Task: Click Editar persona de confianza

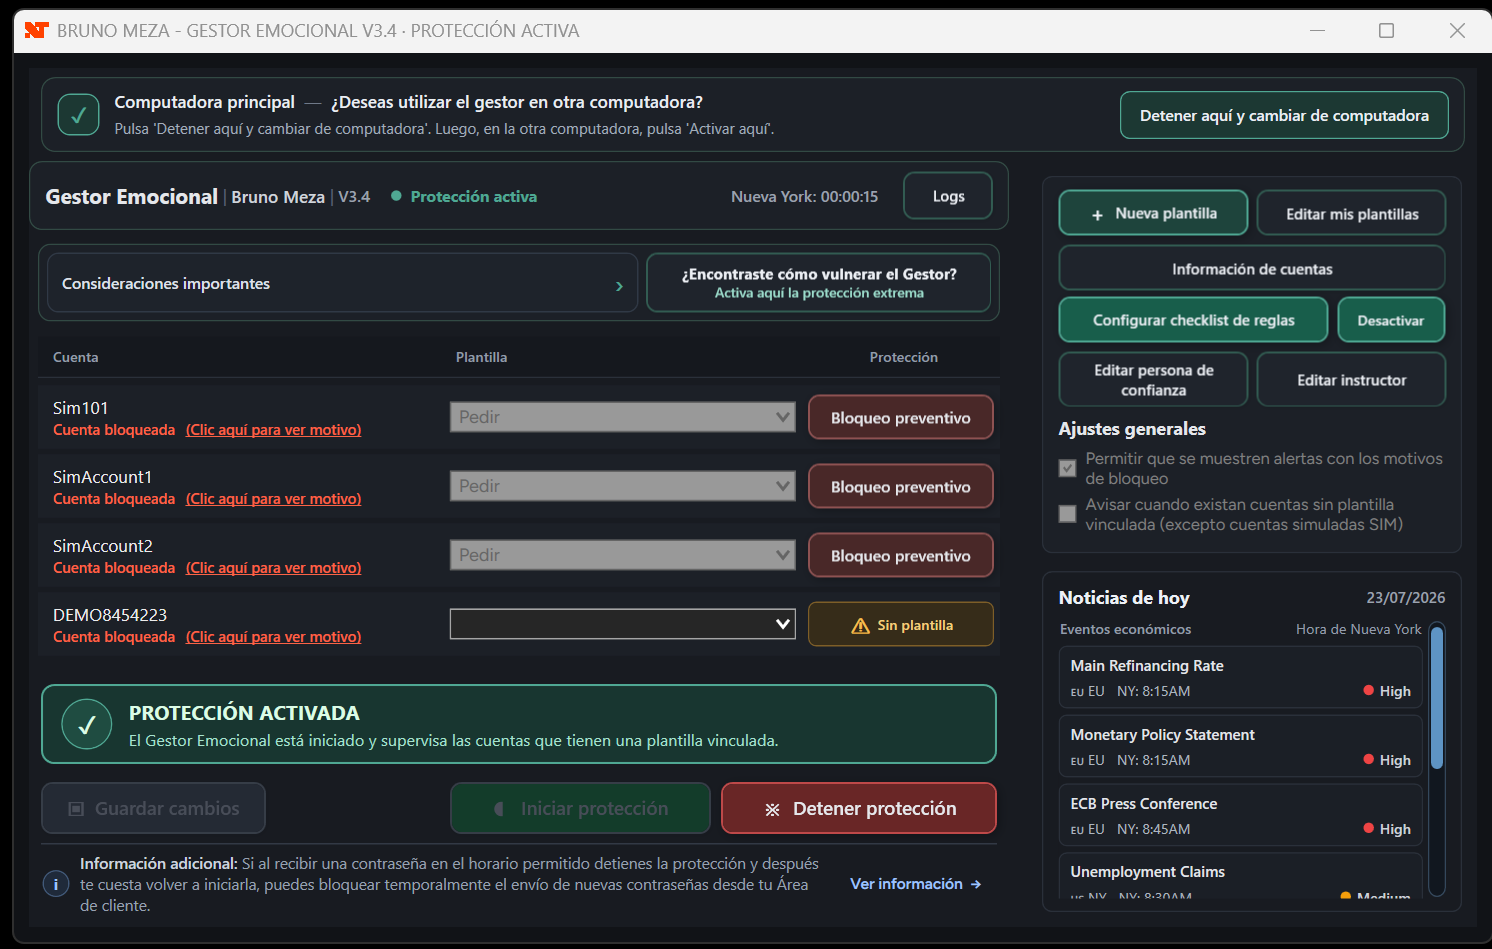Action: pos(1154,380)
